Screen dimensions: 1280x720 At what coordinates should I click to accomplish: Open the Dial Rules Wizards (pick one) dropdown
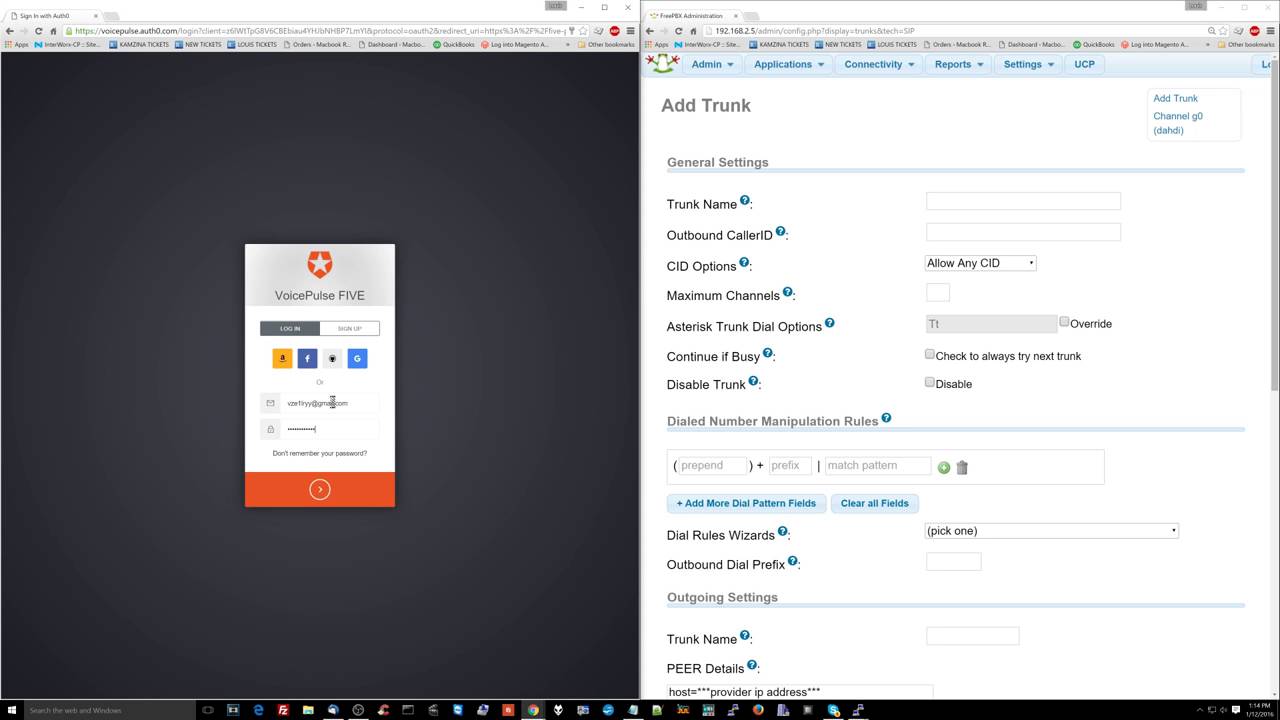(x=1052, y=531)
